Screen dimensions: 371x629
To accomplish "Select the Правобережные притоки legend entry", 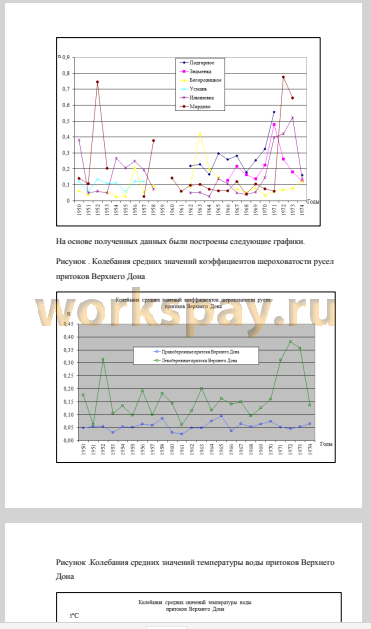I will [197, 352].
